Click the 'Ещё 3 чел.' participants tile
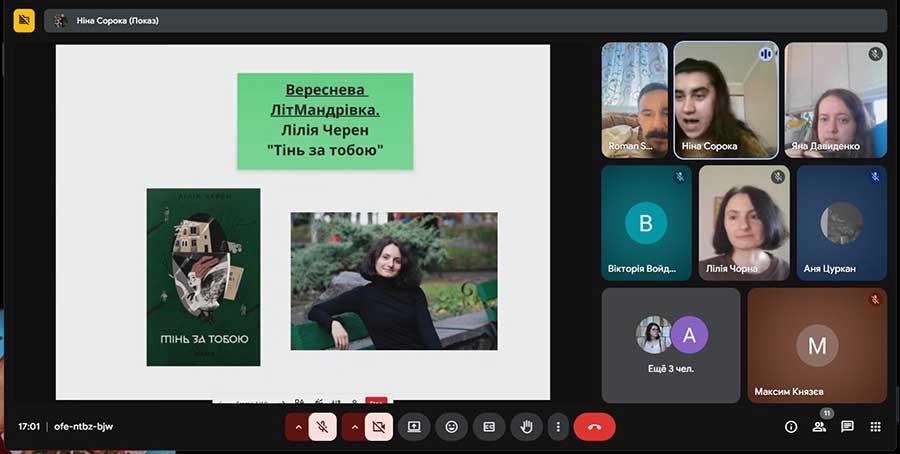This screenshot has height=454, width=900. point(670,345)
